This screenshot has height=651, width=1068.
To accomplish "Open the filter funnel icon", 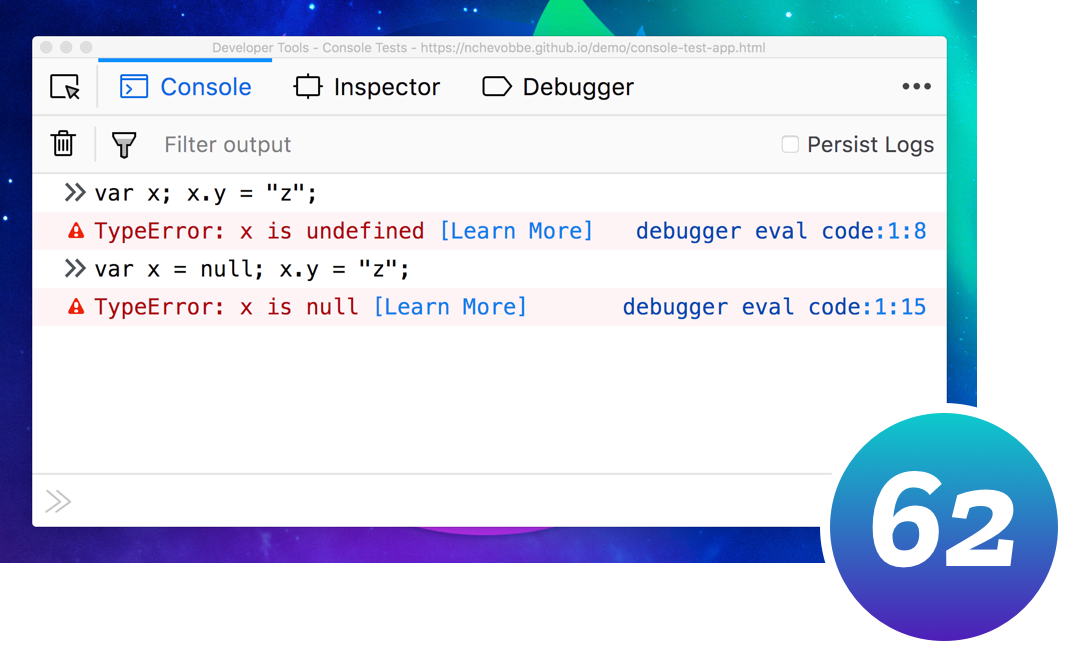I will pos(123,144).
